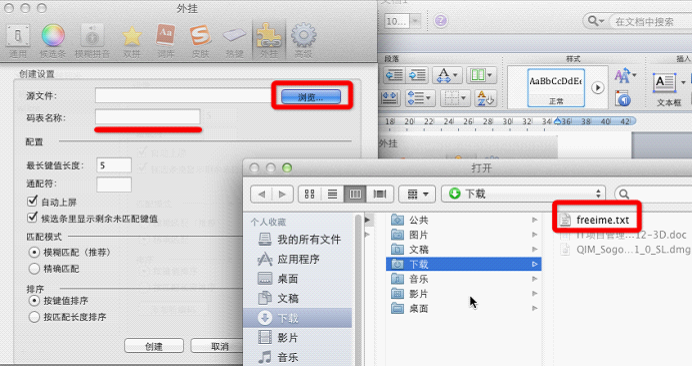The image size is (692, 366).
Task: Switch file dialog to icon view
Action: pyautogui.click(x=310, y=194)
